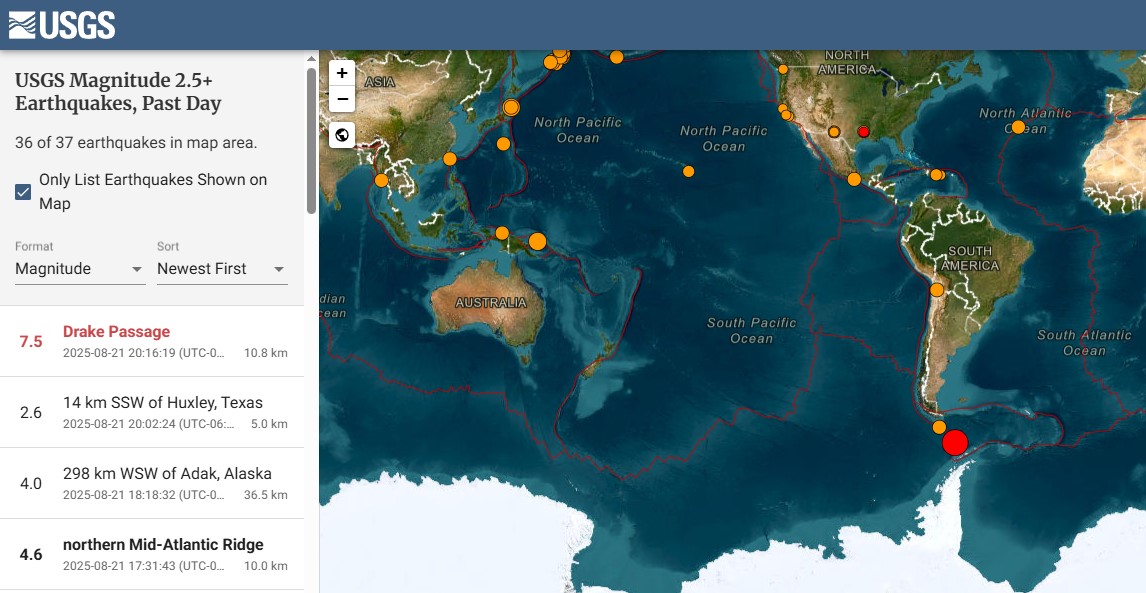Screen dimensions: 1146x593
Task: Open the 298 km WSW of Adak, Alaska entry
Action: 152,483
